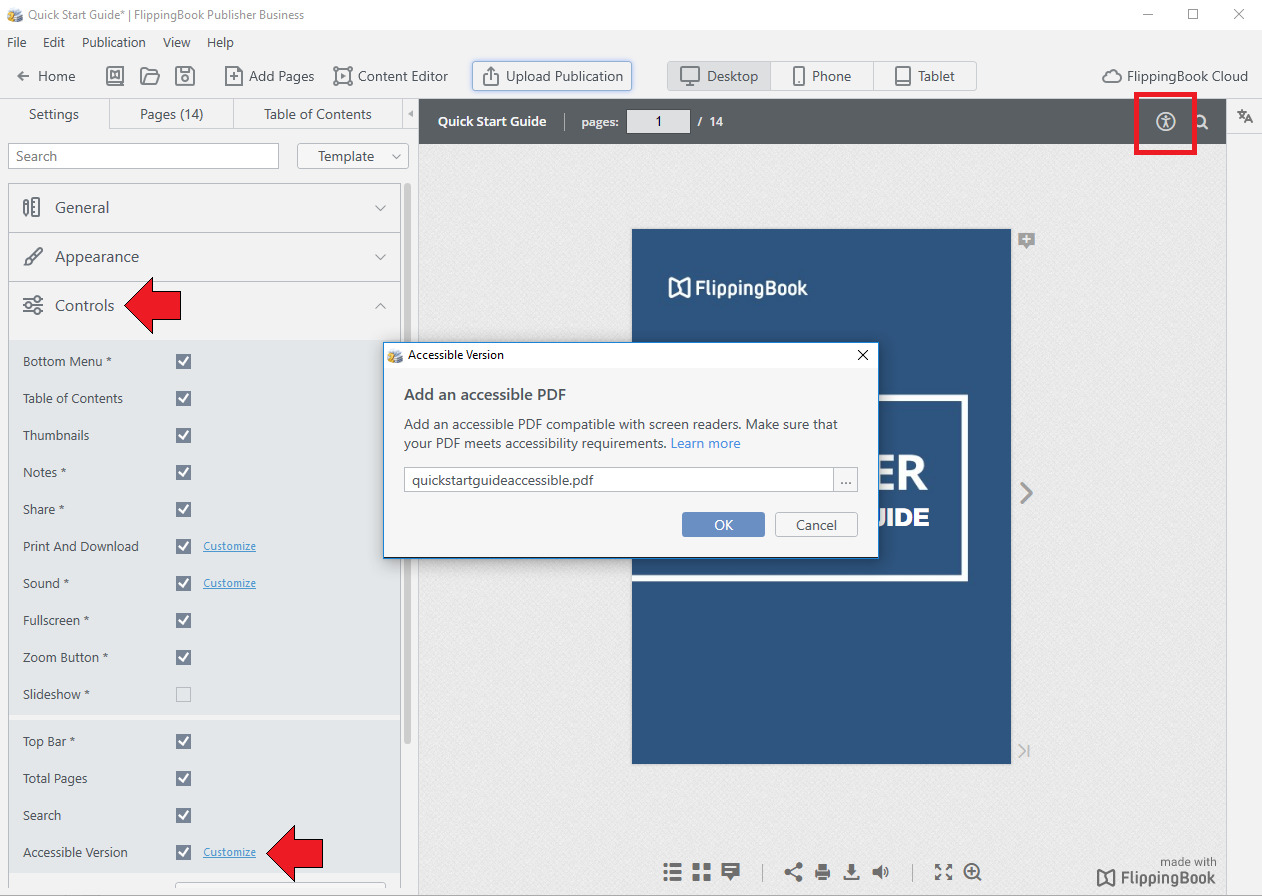Screen dimensions: 1262x896
Task: Toggle the Share checkbox
Action: tap(183, 509)
